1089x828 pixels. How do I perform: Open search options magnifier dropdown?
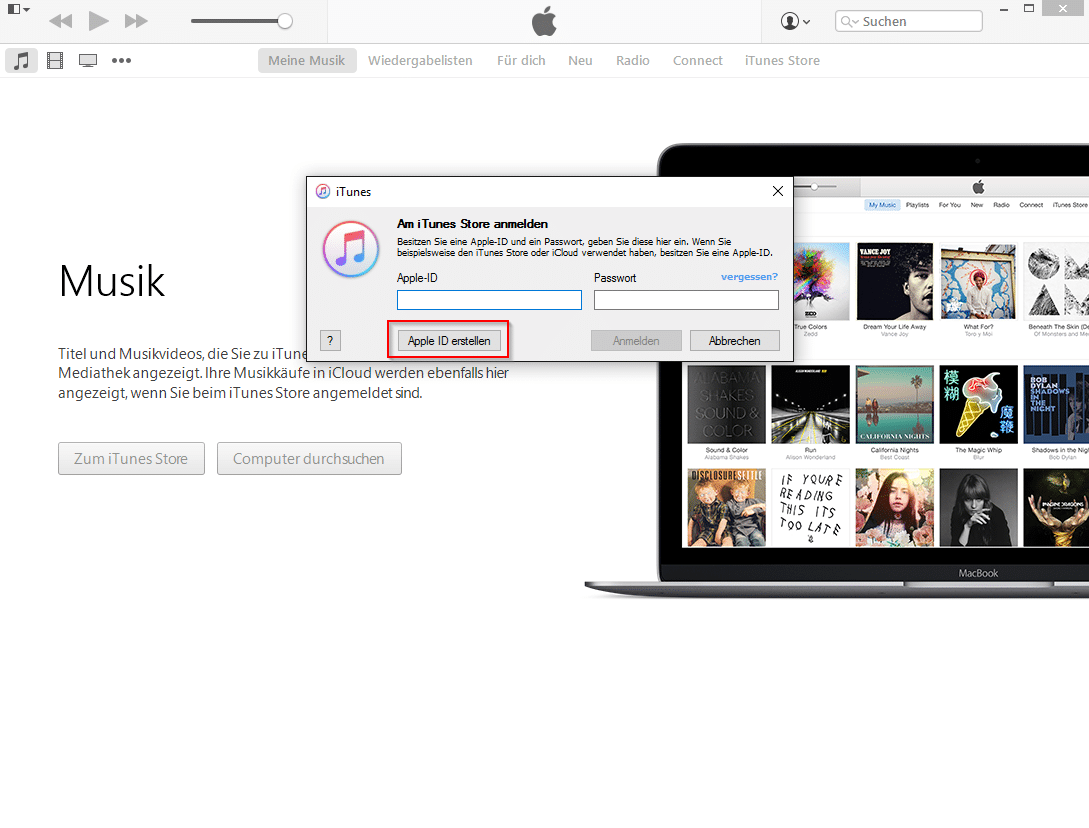click(x=849, y=22)
